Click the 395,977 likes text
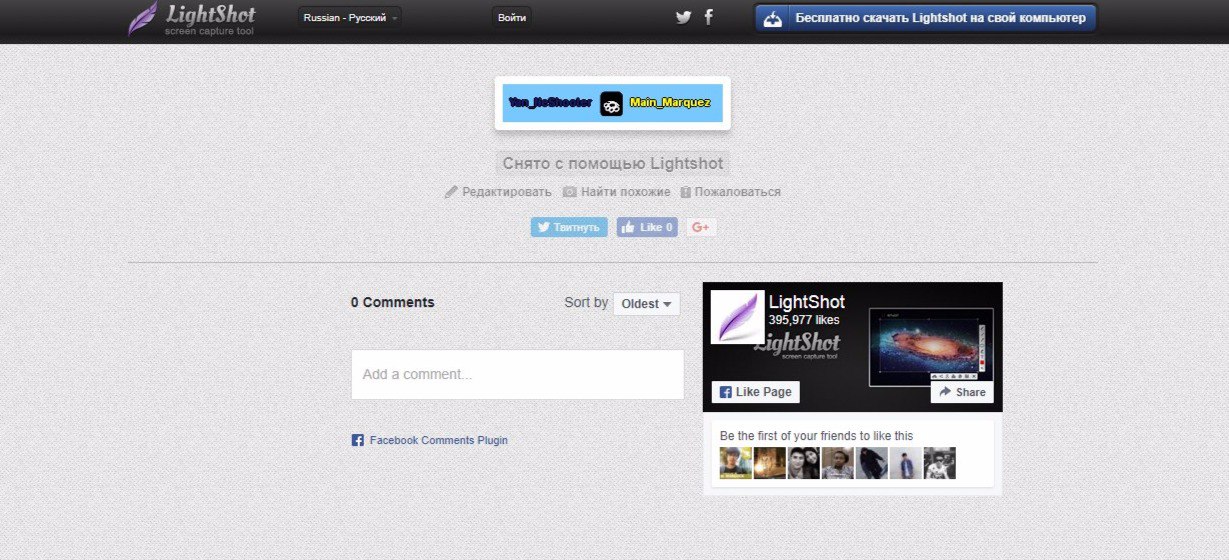 (x=804, y=320)
